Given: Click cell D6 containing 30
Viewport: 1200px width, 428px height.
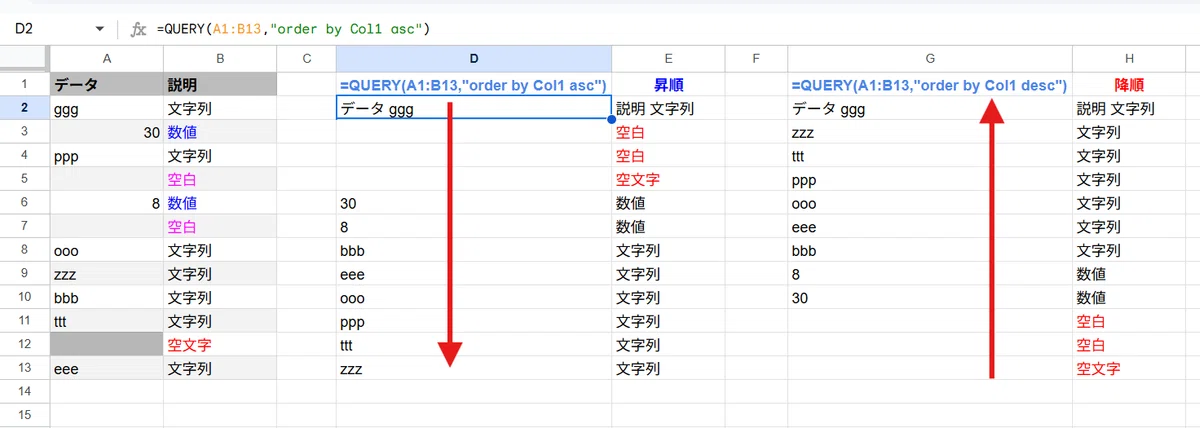Looking at the screenshot, I should 474,203.
